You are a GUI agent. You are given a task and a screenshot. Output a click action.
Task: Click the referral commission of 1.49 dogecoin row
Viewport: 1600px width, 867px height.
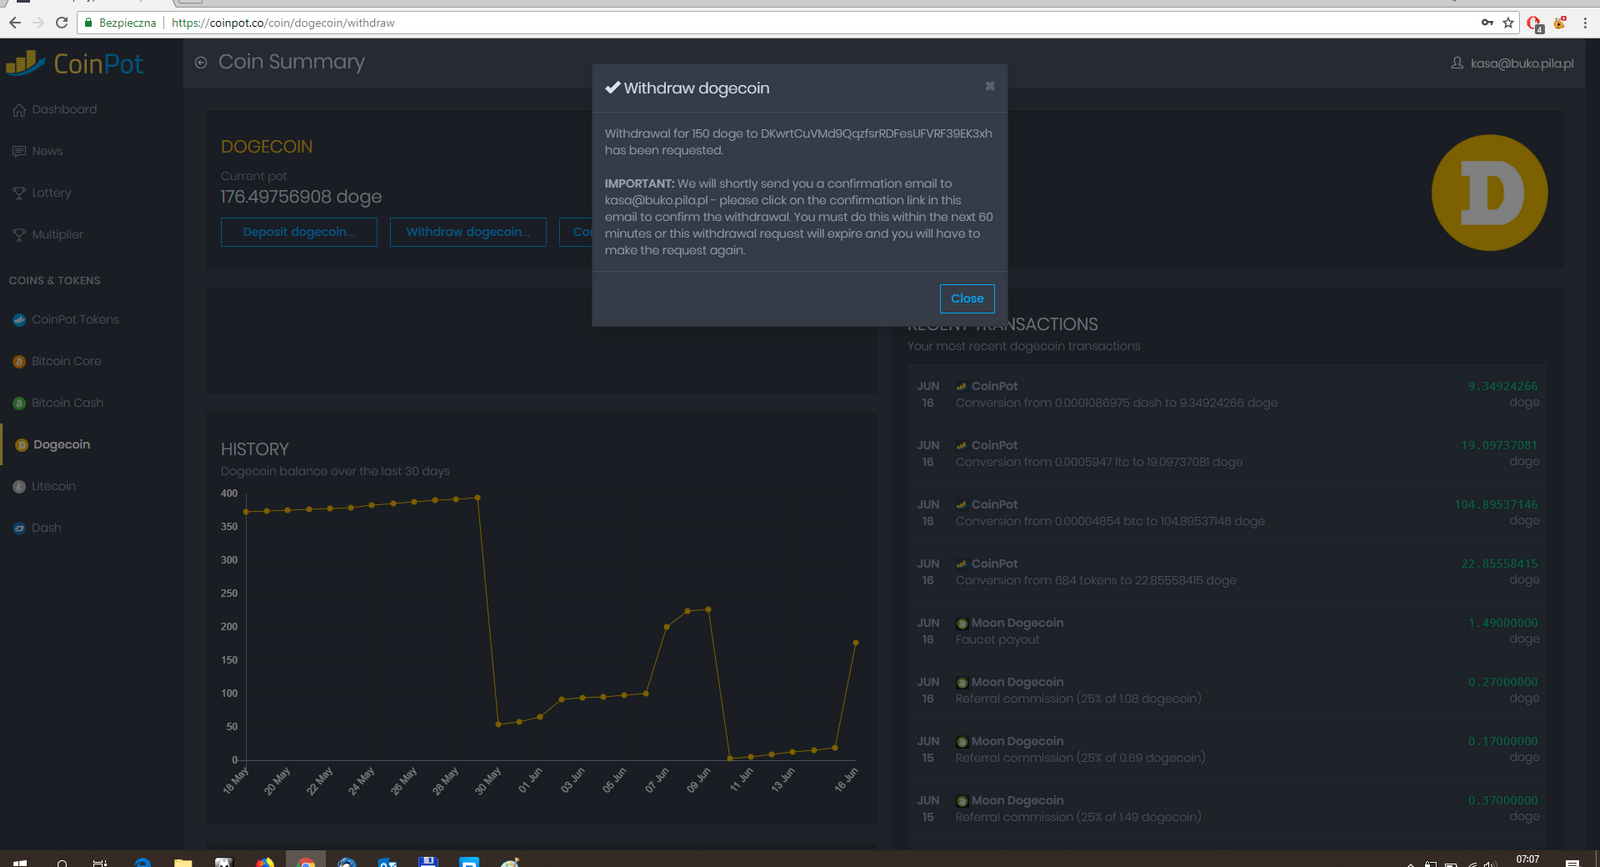click(1227, 808)
